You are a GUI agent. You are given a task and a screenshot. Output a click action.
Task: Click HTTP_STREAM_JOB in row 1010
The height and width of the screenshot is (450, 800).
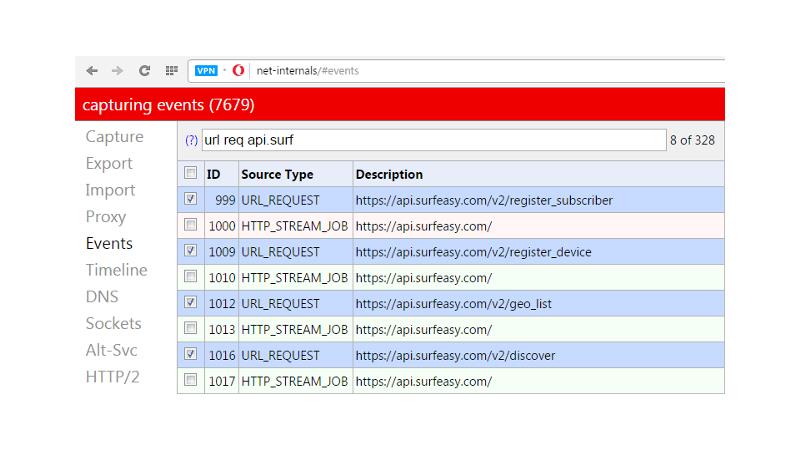[294, 278]
